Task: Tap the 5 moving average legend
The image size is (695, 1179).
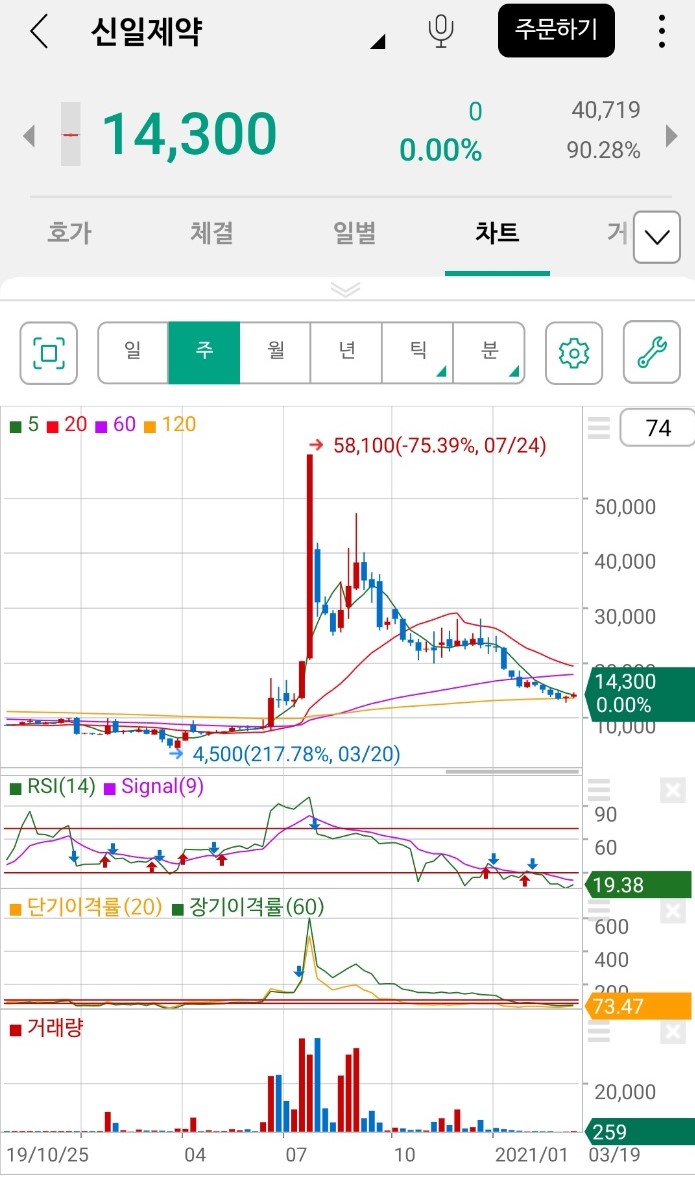Action: [x=24, y=425]
